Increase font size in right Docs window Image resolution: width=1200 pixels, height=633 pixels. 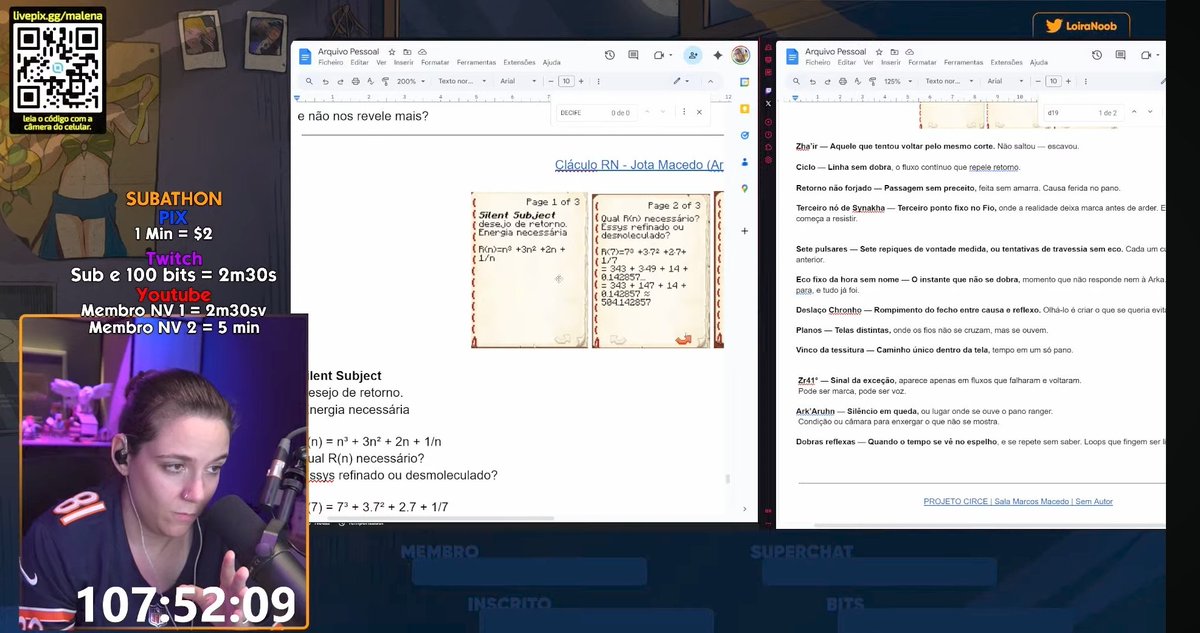point(1068,81)
